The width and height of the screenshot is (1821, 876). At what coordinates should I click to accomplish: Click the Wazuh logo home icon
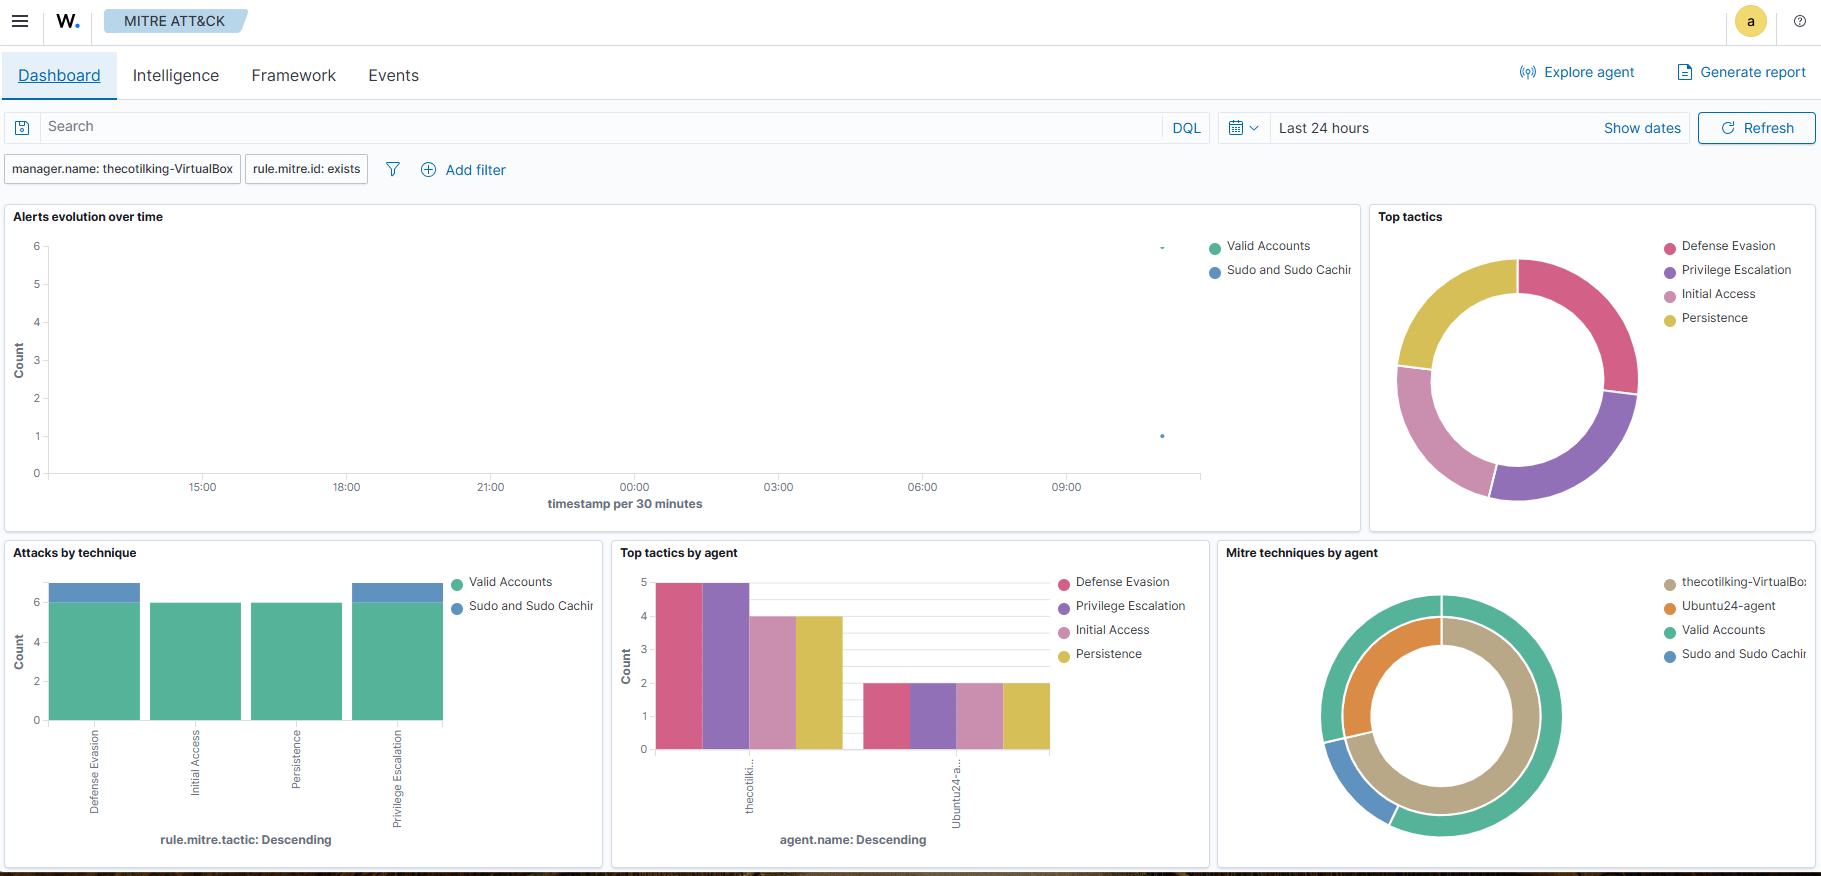[x=68, y=21]
